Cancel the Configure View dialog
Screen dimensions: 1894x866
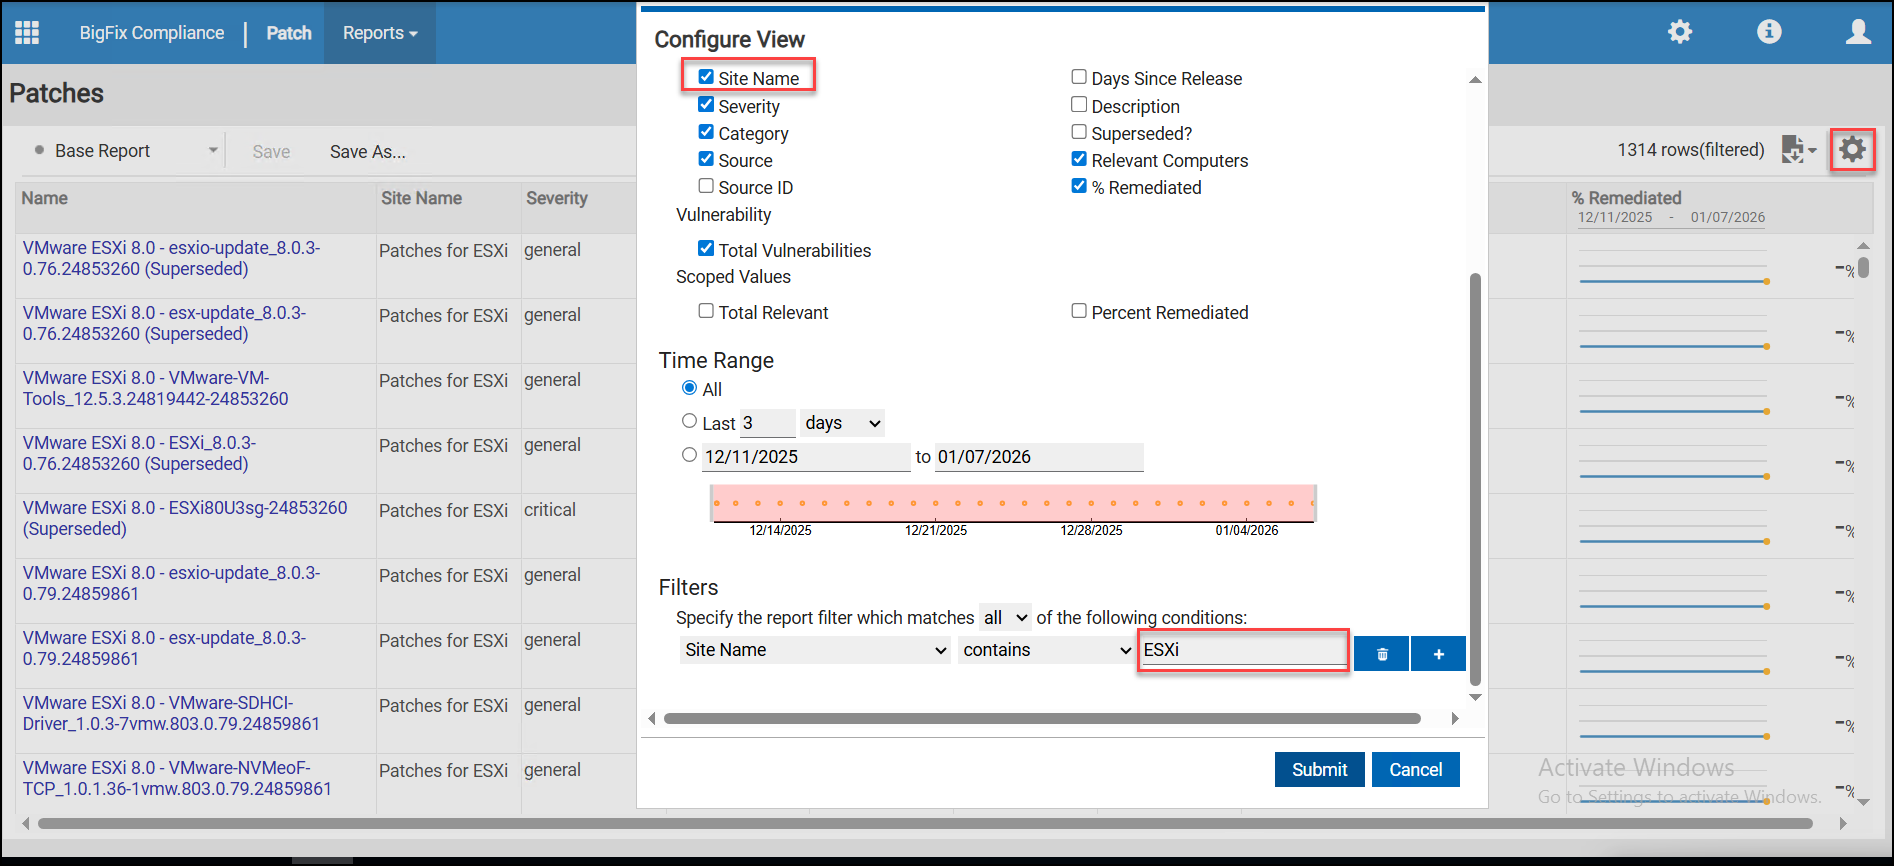[x=1415, y=770]
